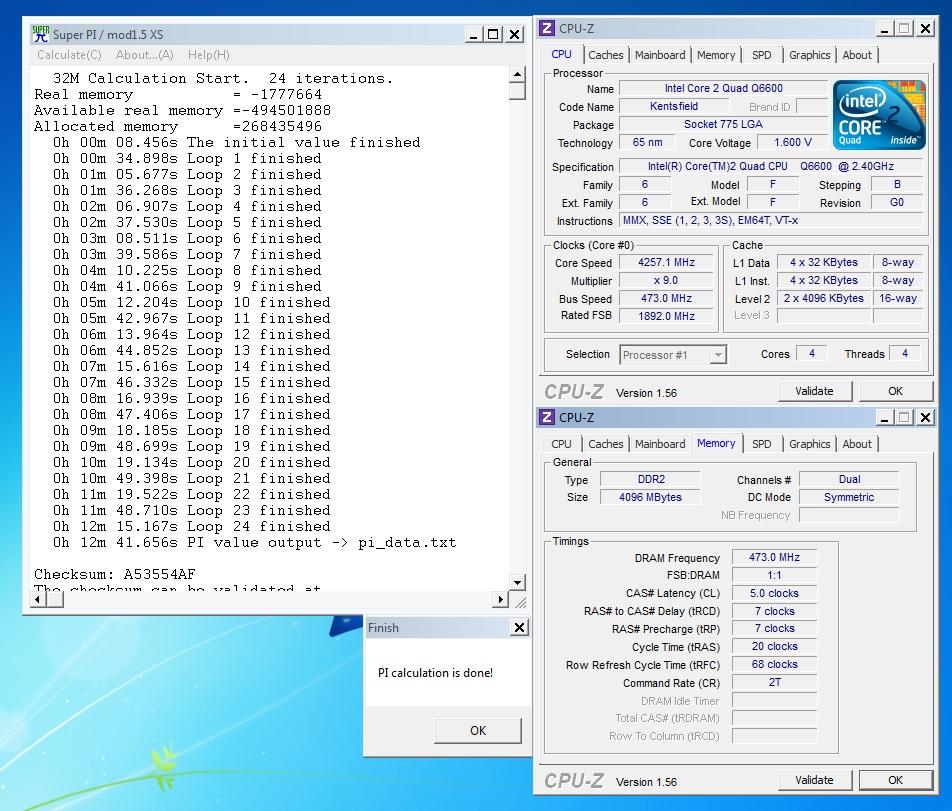The height and width of the screenshot is (811, 952).
Task: Click the Intel Core 2 Quad logo
Action: tap(879, 114)
